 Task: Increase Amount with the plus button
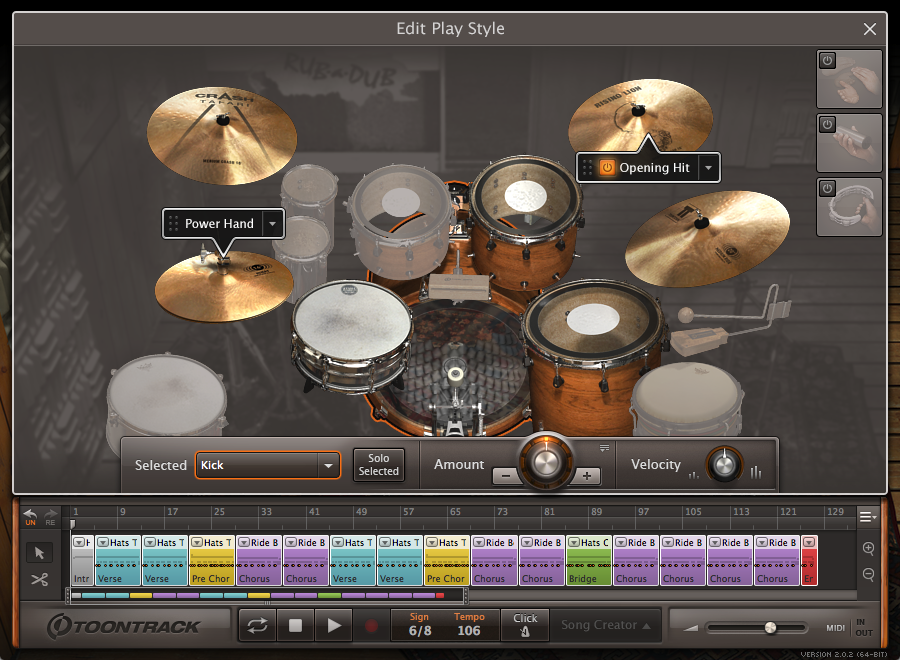(587, 476)
